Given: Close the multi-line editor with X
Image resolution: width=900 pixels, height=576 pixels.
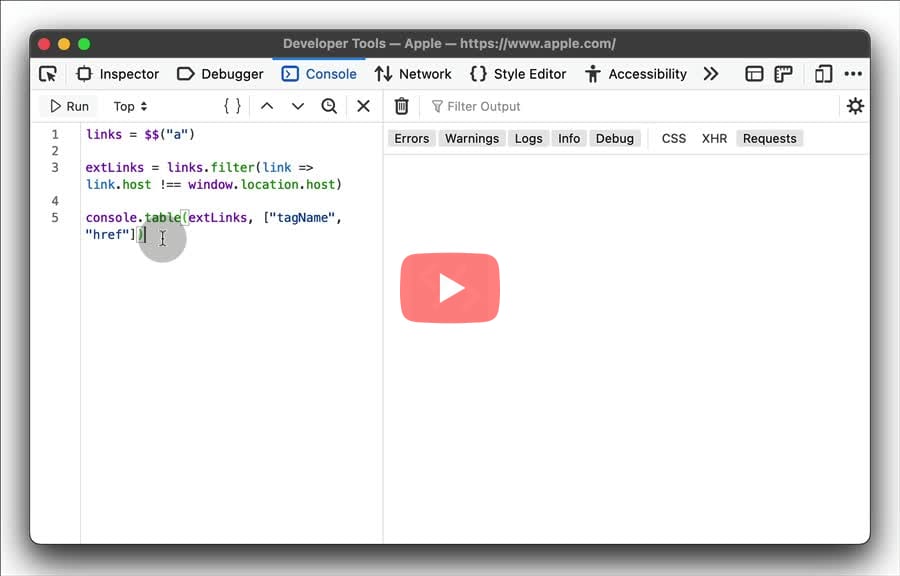Looking at the screenshot, I should tap(363, 106).
